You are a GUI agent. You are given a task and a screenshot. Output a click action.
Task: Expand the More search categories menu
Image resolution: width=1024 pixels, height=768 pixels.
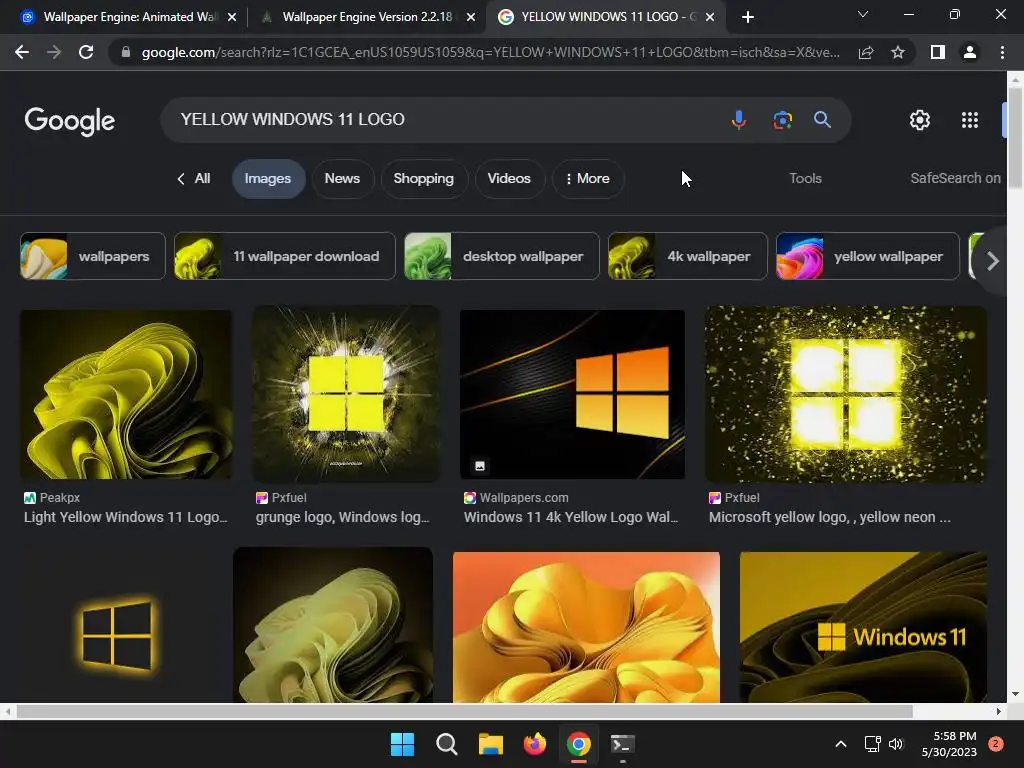[588, 178]
